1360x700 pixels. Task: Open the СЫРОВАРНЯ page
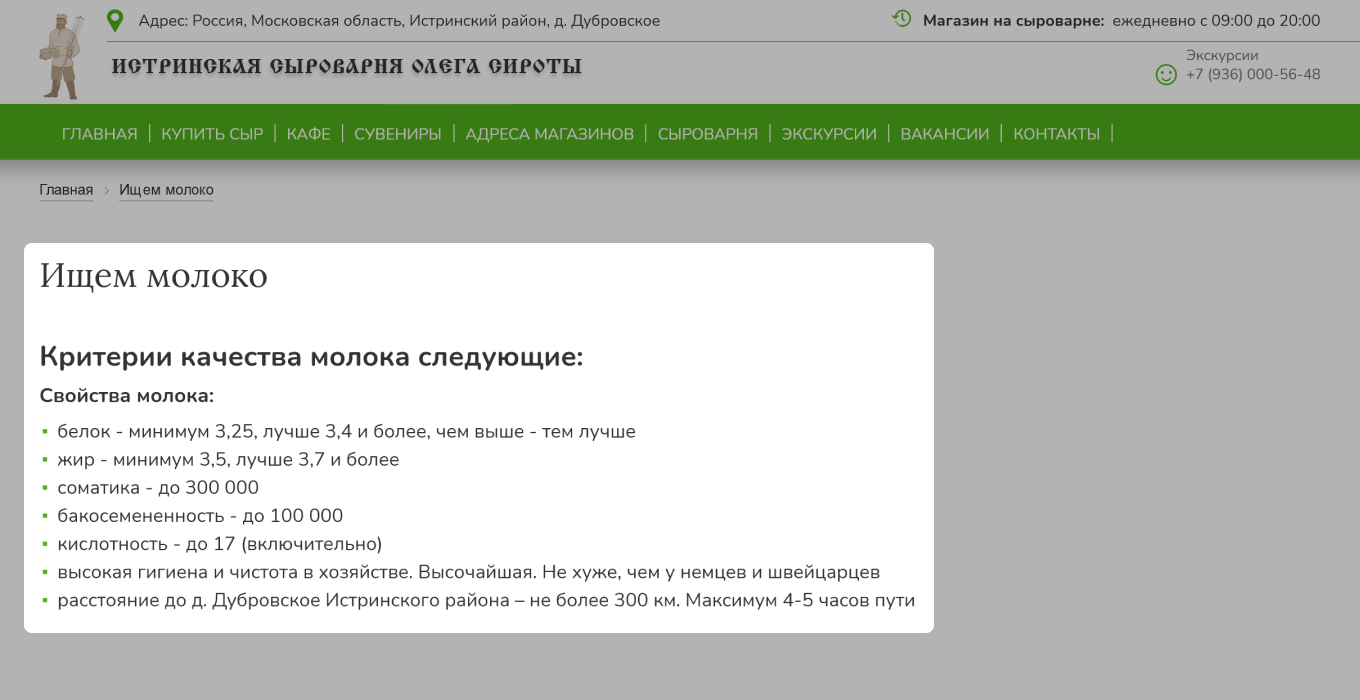pyautogui.click(x=707, y=132)
